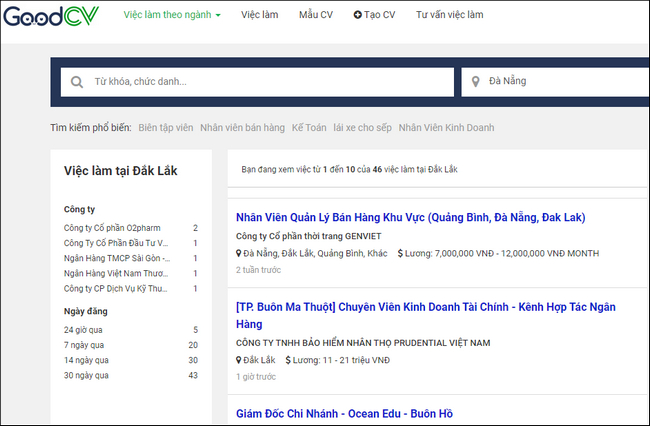
Task: Open Tư vấn việc làm menu
Action: click(x=449, y=16)
